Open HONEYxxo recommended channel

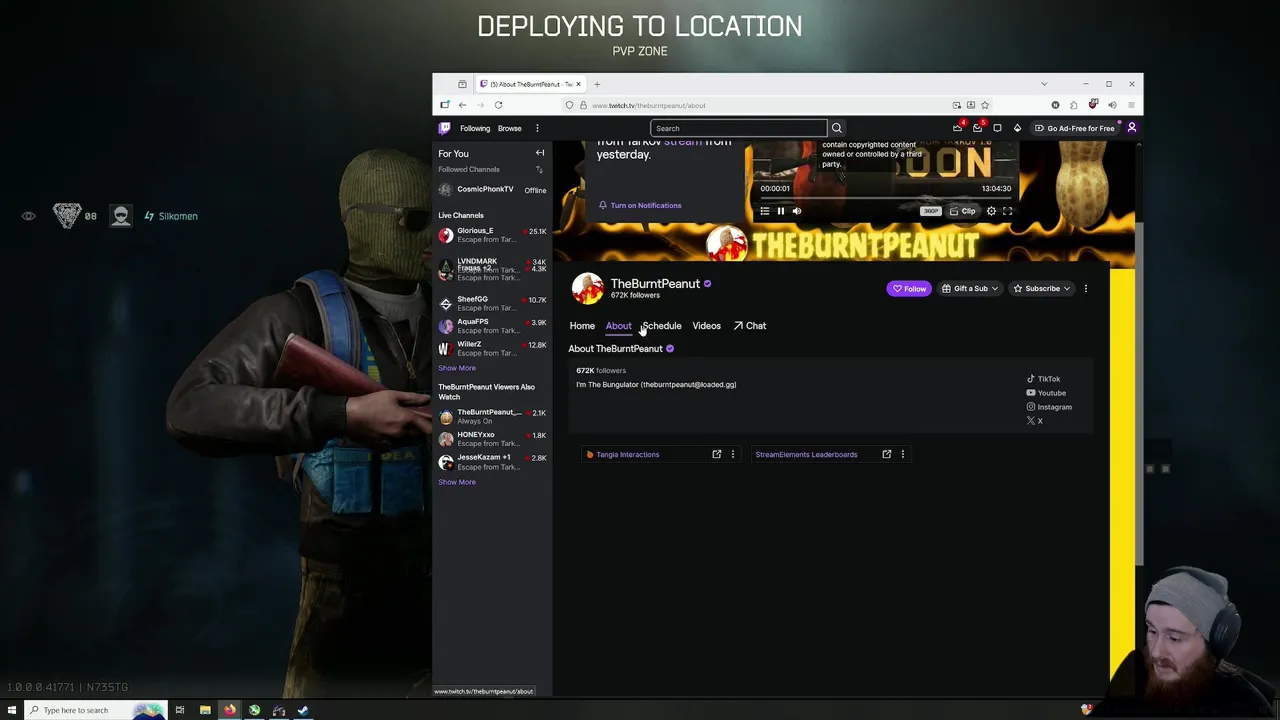(x=492, y=439)
